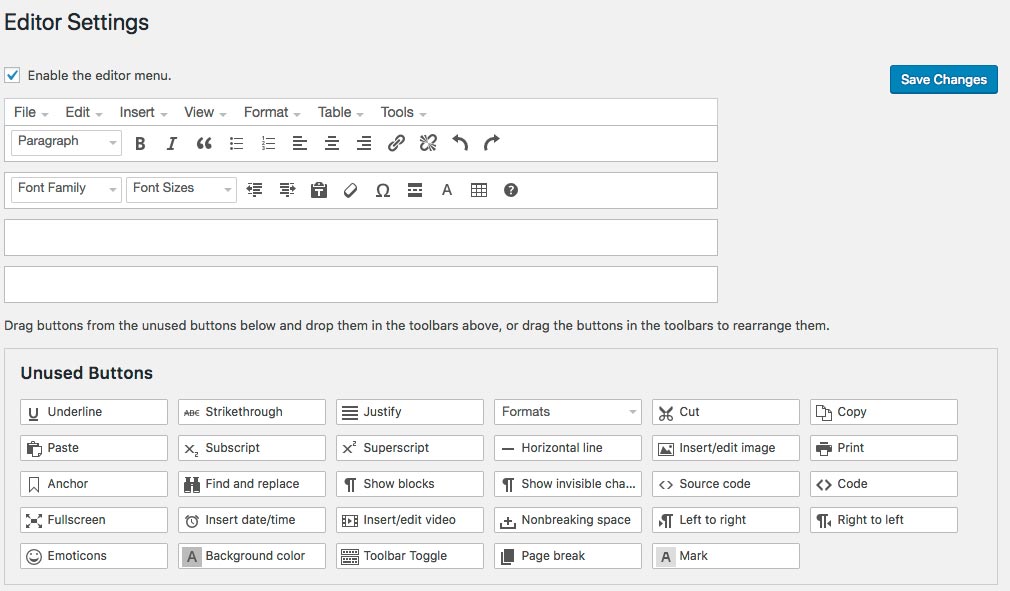Click the Save Changes button
This screenshot has width=1010, height=591.
point(944,79)
